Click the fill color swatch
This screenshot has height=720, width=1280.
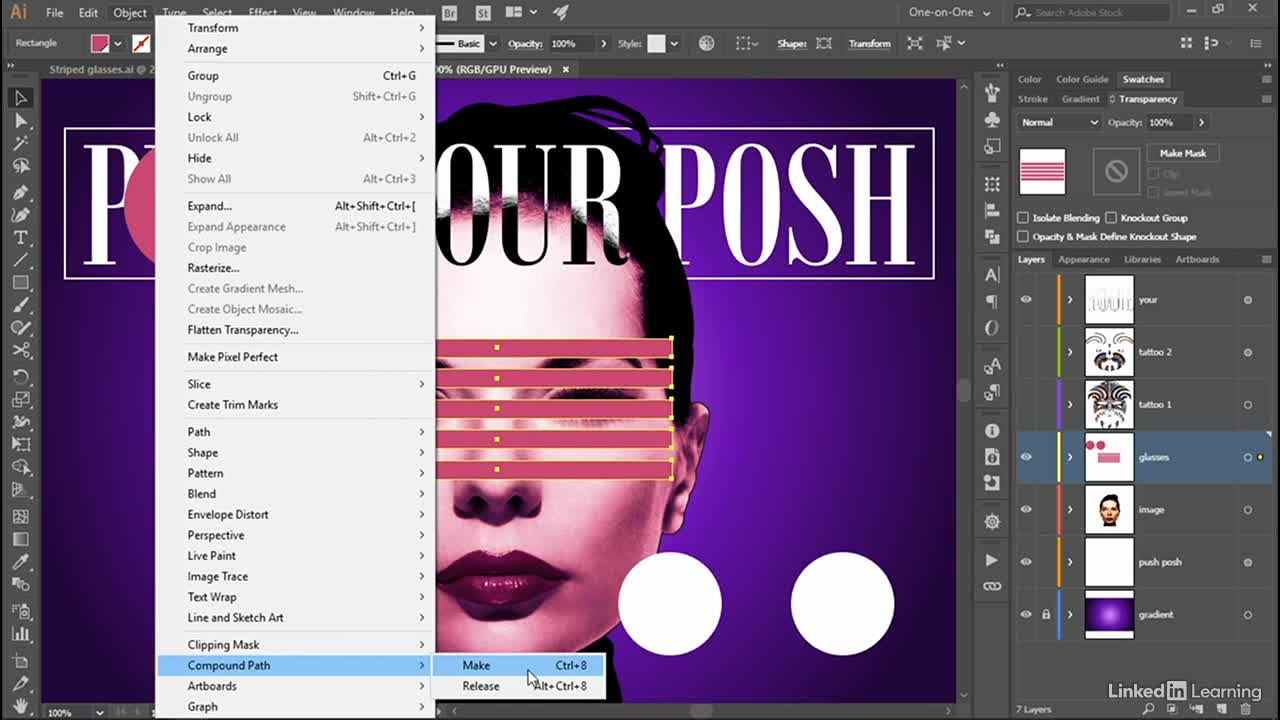[x=100, y=43]
